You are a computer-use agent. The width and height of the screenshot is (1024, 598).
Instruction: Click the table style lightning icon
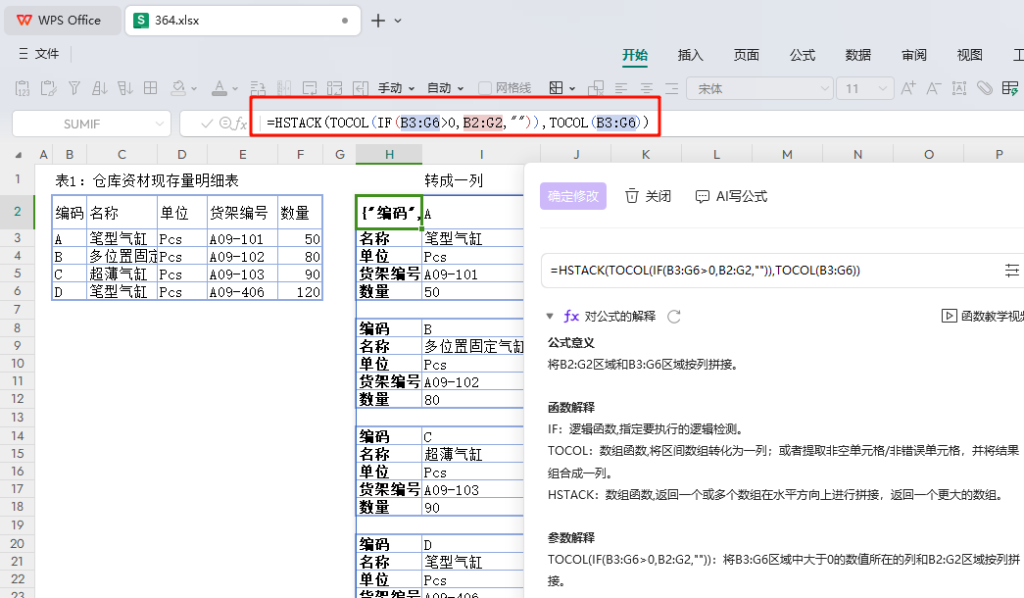[1010, 88]
